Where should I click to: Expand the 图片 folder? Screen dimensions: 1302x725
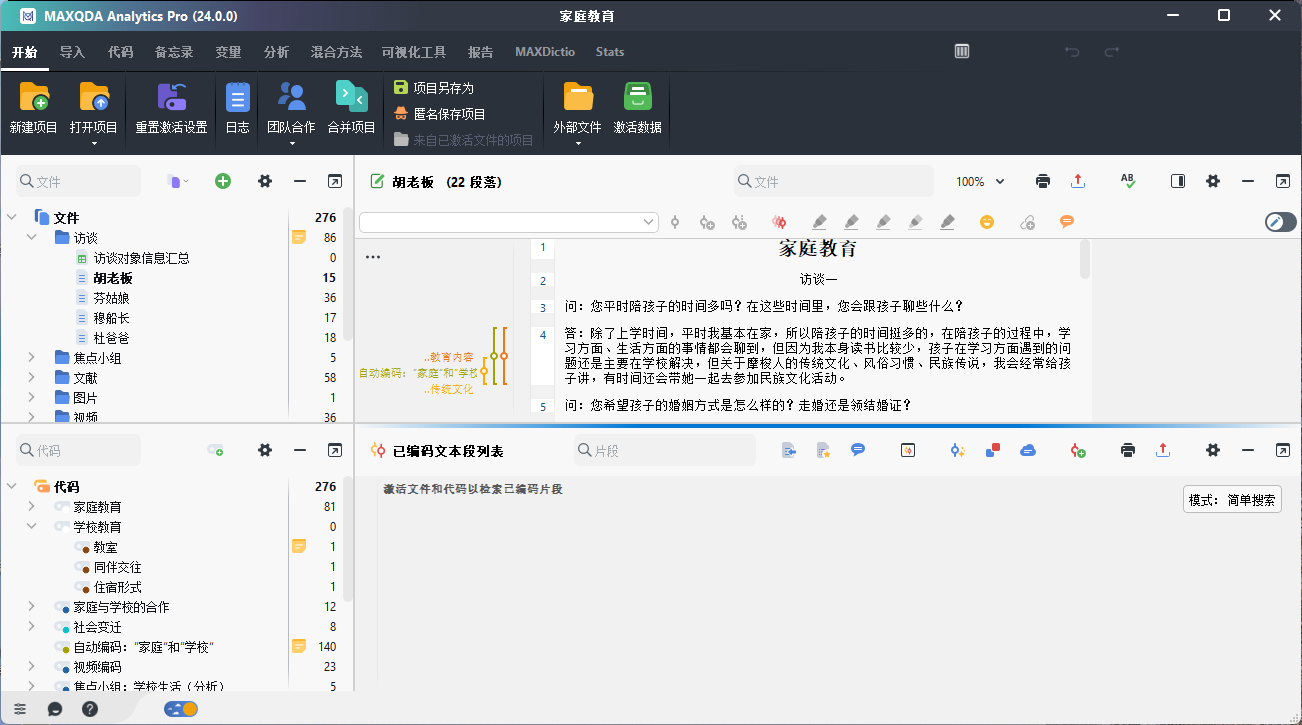(x=33, y=397)
